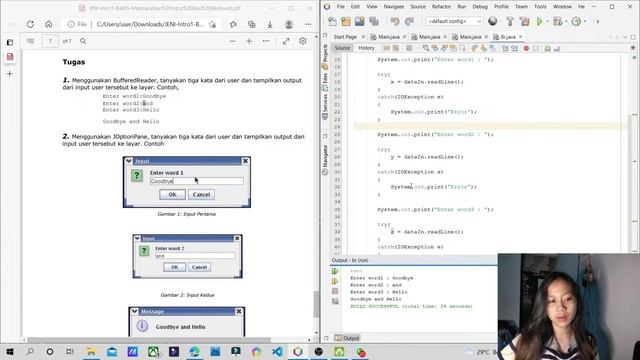
Task: Zoom in the PDF with plus icon
Action: 249,41
